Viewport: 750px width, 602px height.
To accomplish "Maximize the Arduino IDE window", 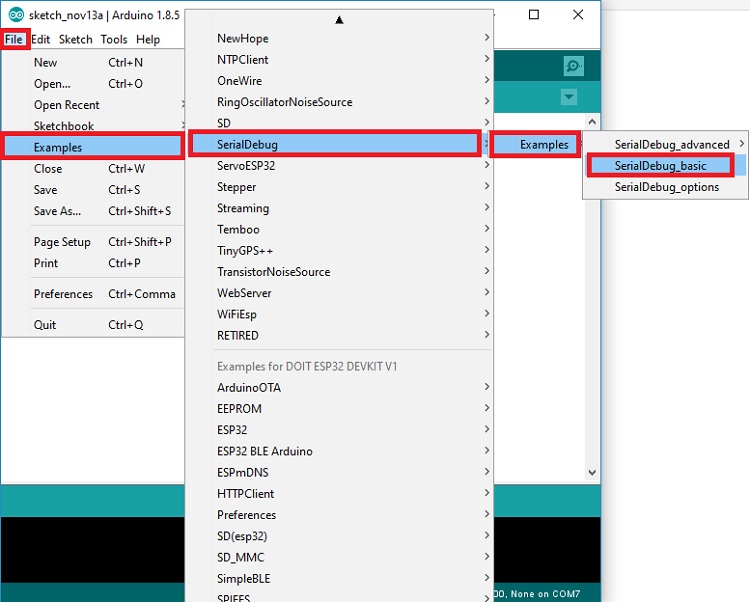I will point(534,15).
